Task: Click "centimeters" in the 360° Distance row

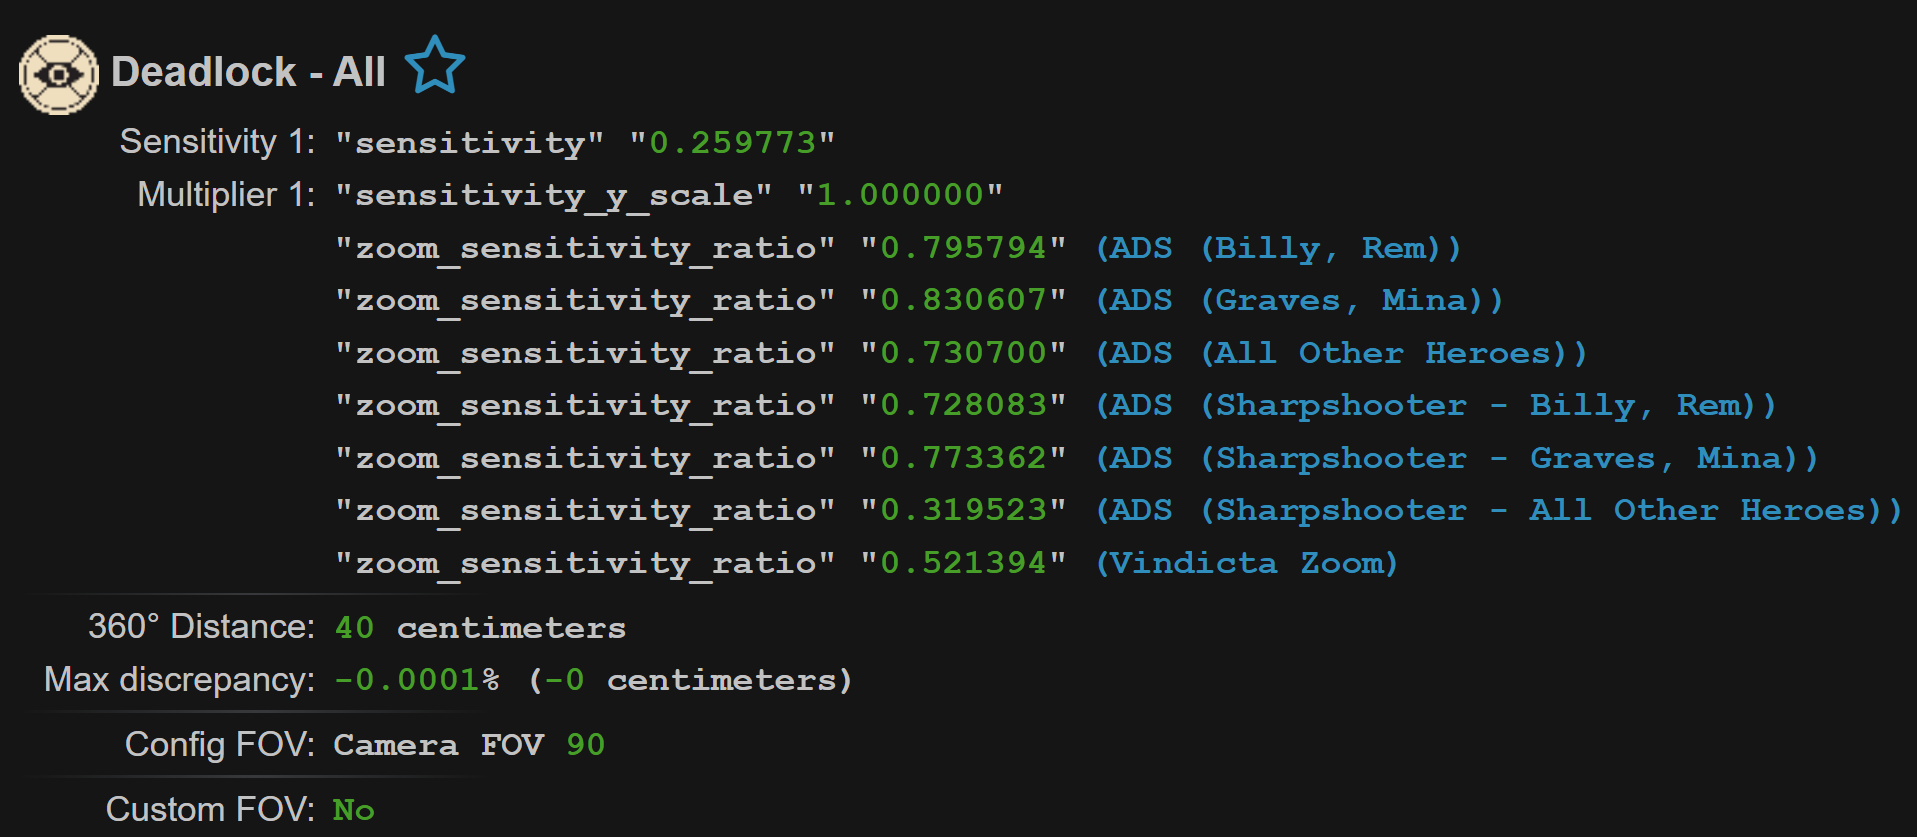Action: (511, 628)
